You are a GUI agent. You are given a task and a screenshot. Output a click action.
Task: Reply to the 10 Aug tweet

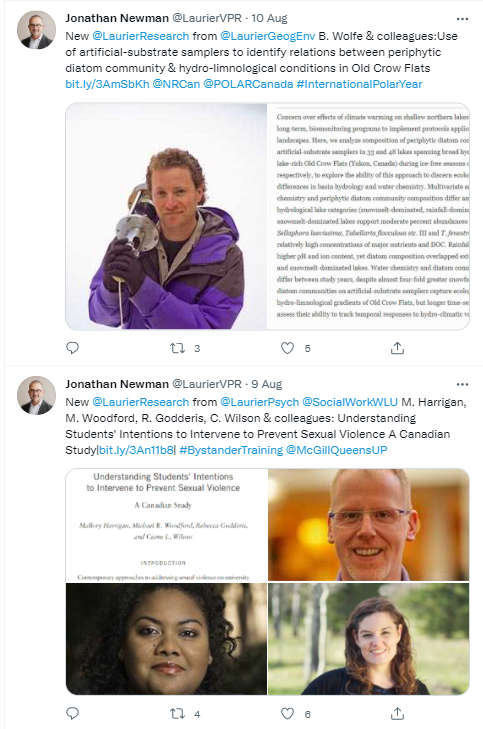73,348
